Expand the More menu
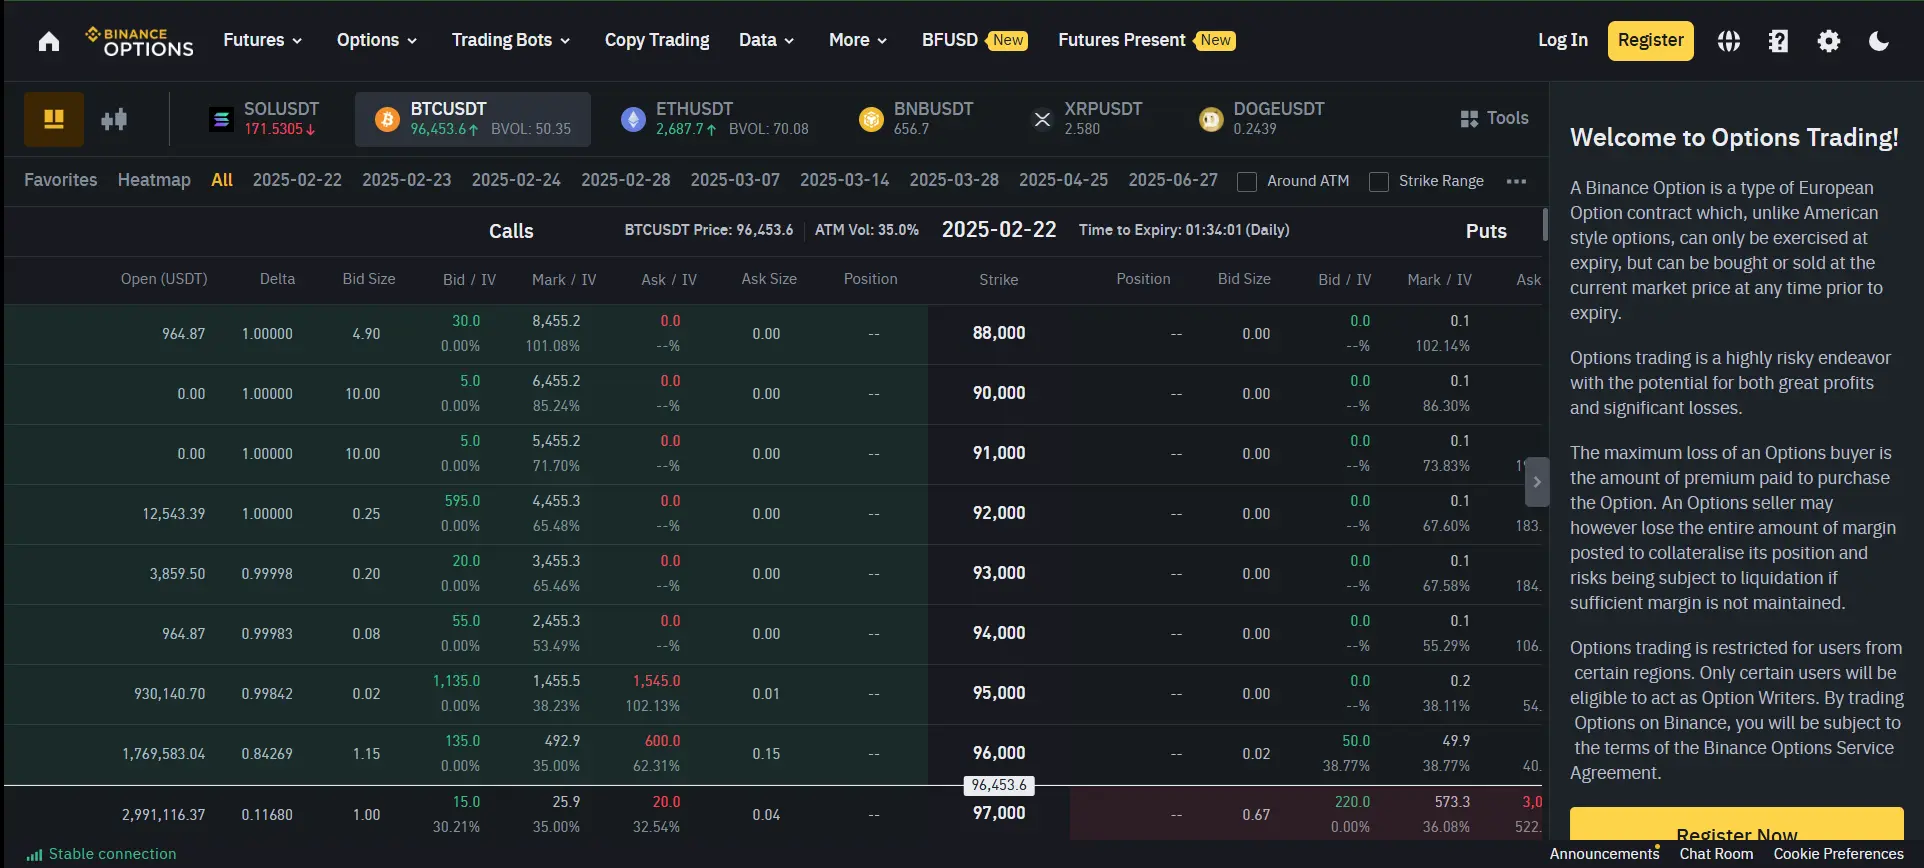This screenshot has width=1924, height=868. pyautogui.click(x=857, y=40)
